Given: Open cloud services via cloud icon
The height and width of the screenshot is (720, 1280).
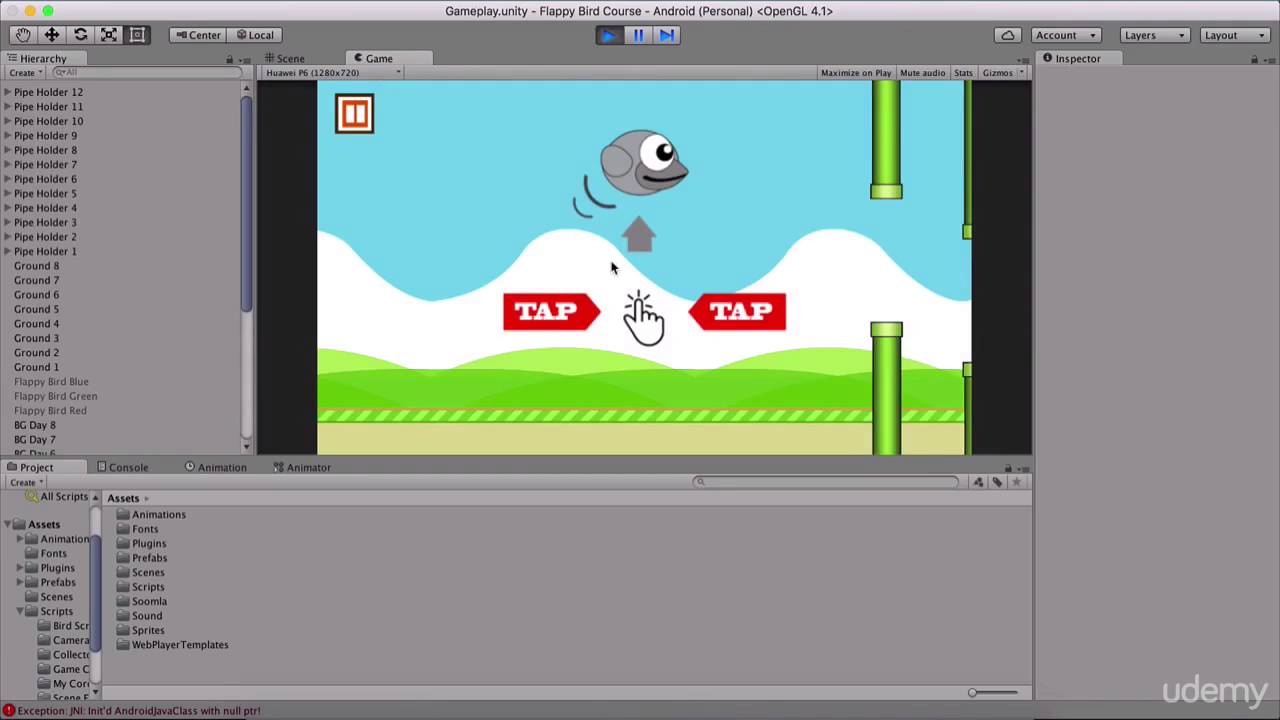Looking at the screenshot, I should [x=1008, y=35].
